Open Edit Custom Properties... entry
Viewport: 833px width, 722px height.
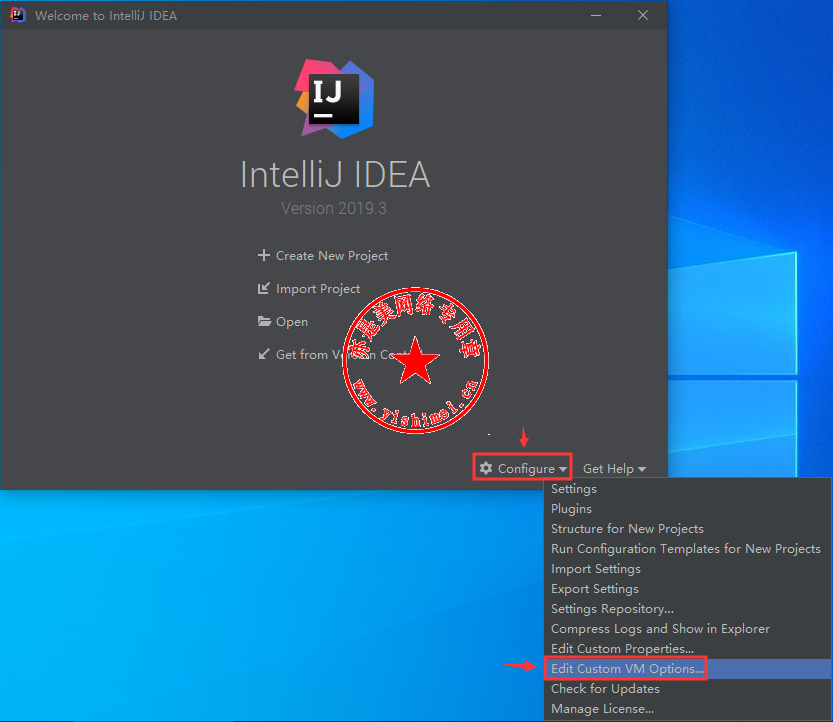688,649
